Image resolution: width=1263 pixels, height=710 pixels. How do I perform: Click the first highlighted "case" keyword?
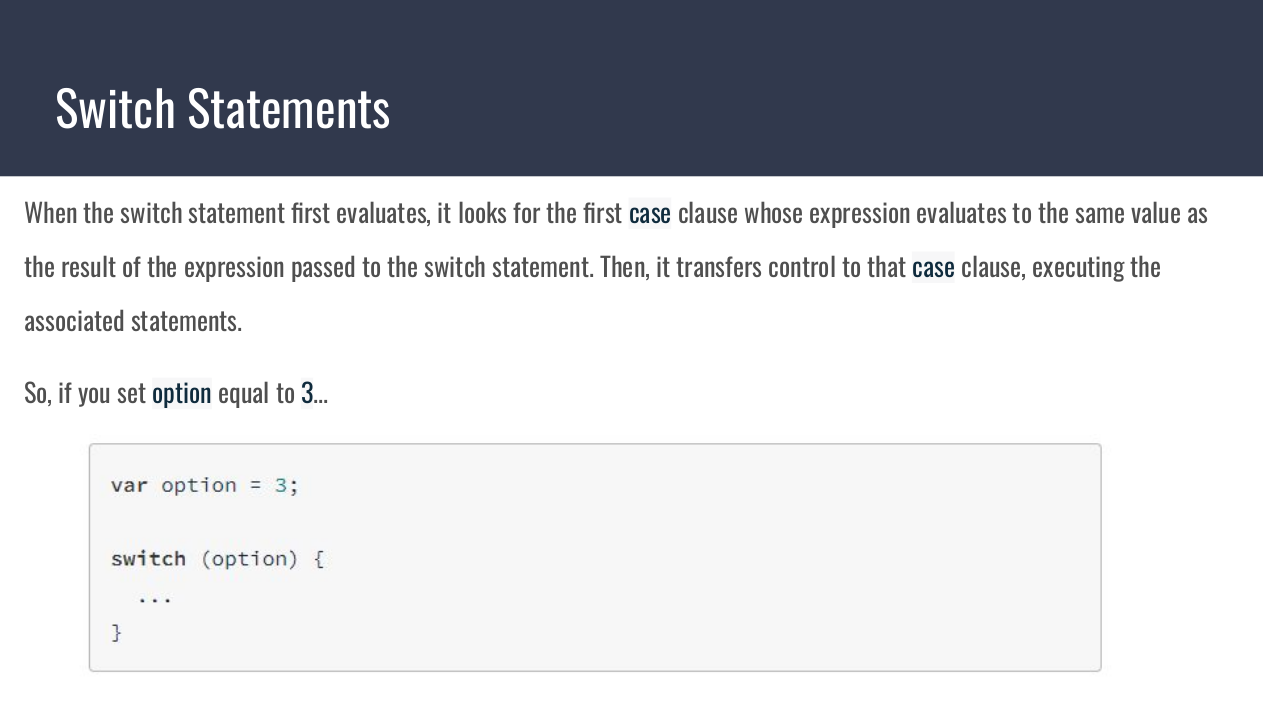[649, 214]
